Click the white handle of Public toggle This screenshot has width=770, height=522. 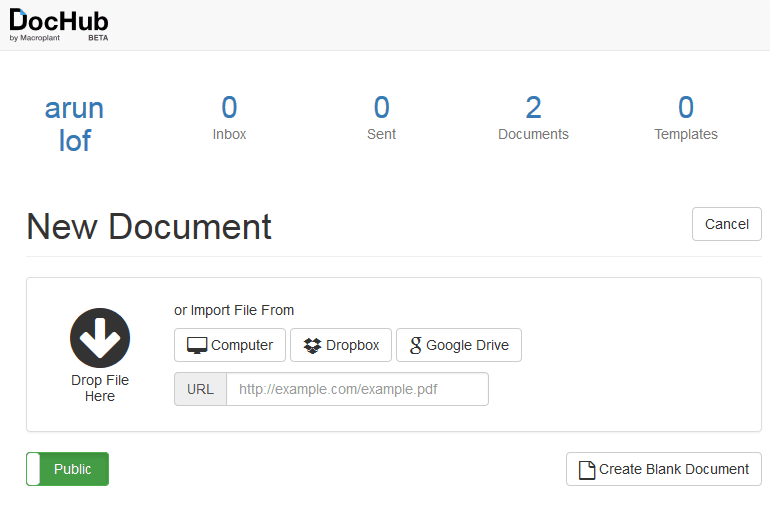tap(33, 469)
